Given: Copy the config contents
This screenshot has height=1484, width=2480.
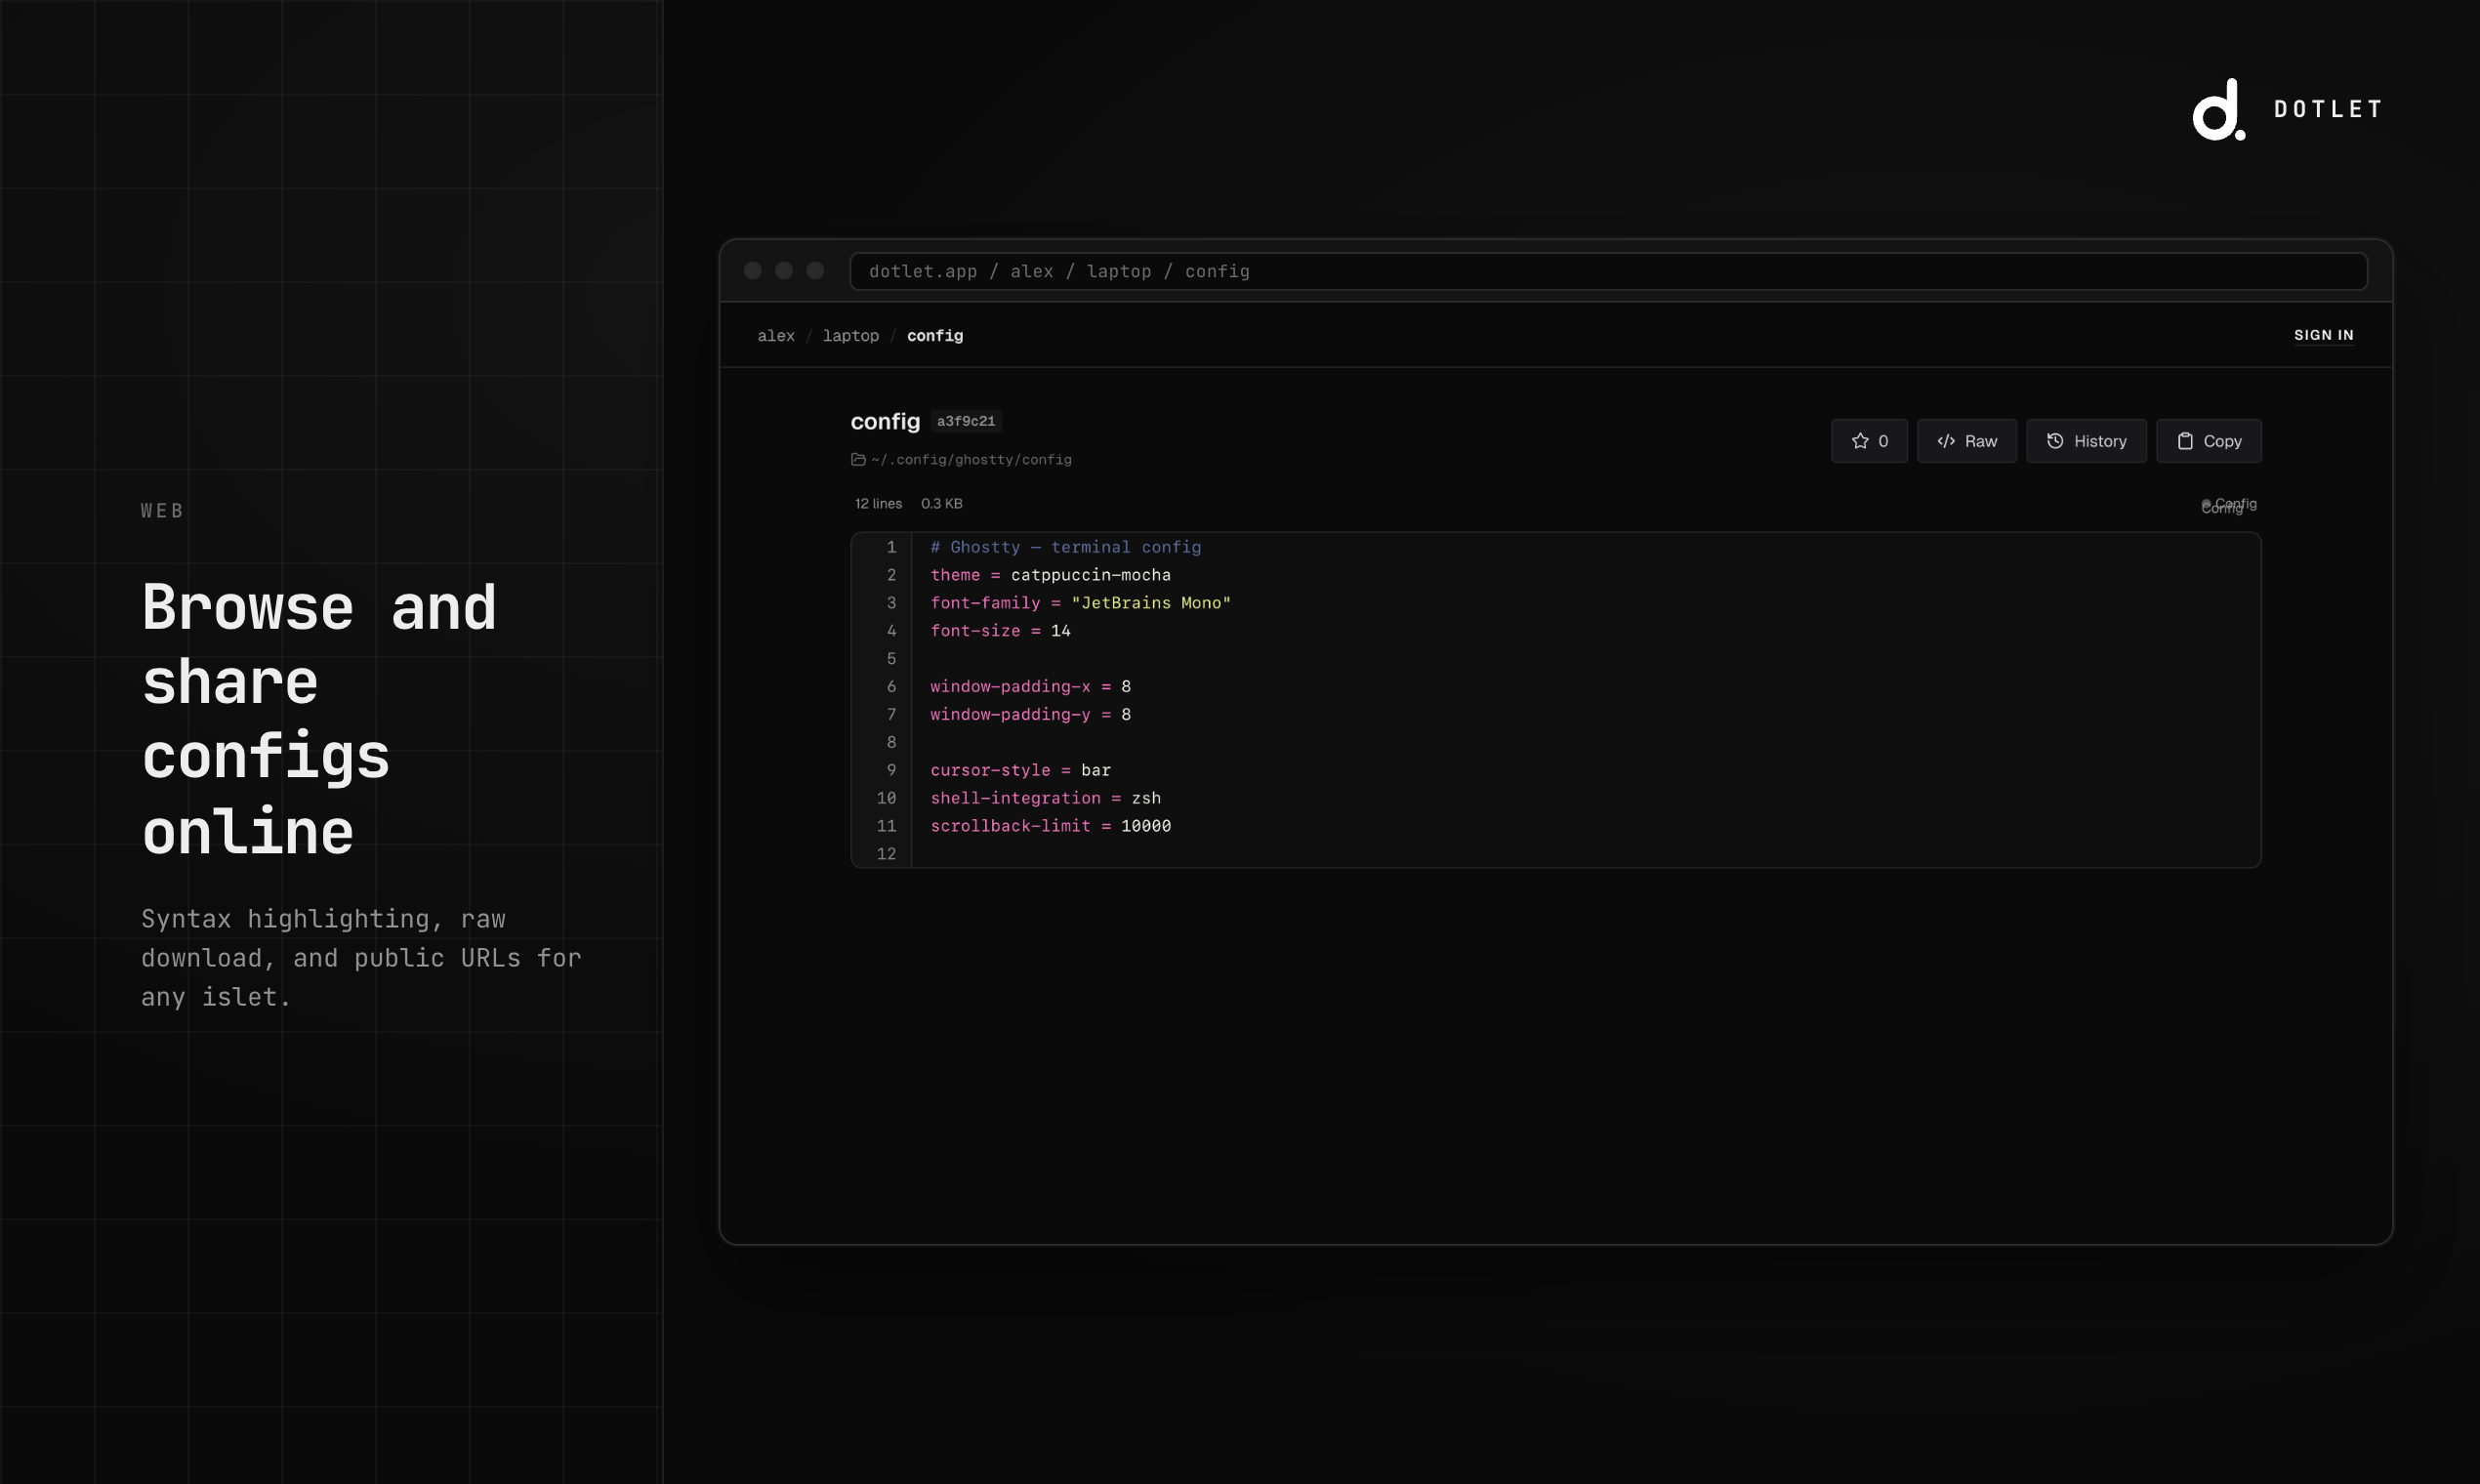Looking at the screenshot, I should coord(2208,441).
